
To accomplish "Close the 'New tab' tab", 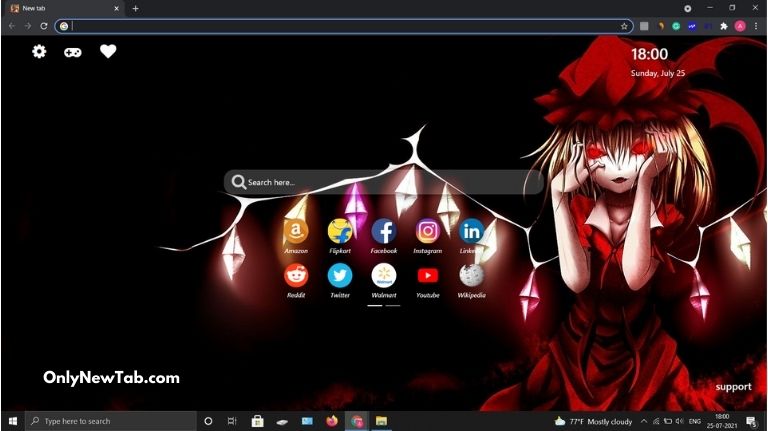I will pyautogui.click(x=117, y=8).
